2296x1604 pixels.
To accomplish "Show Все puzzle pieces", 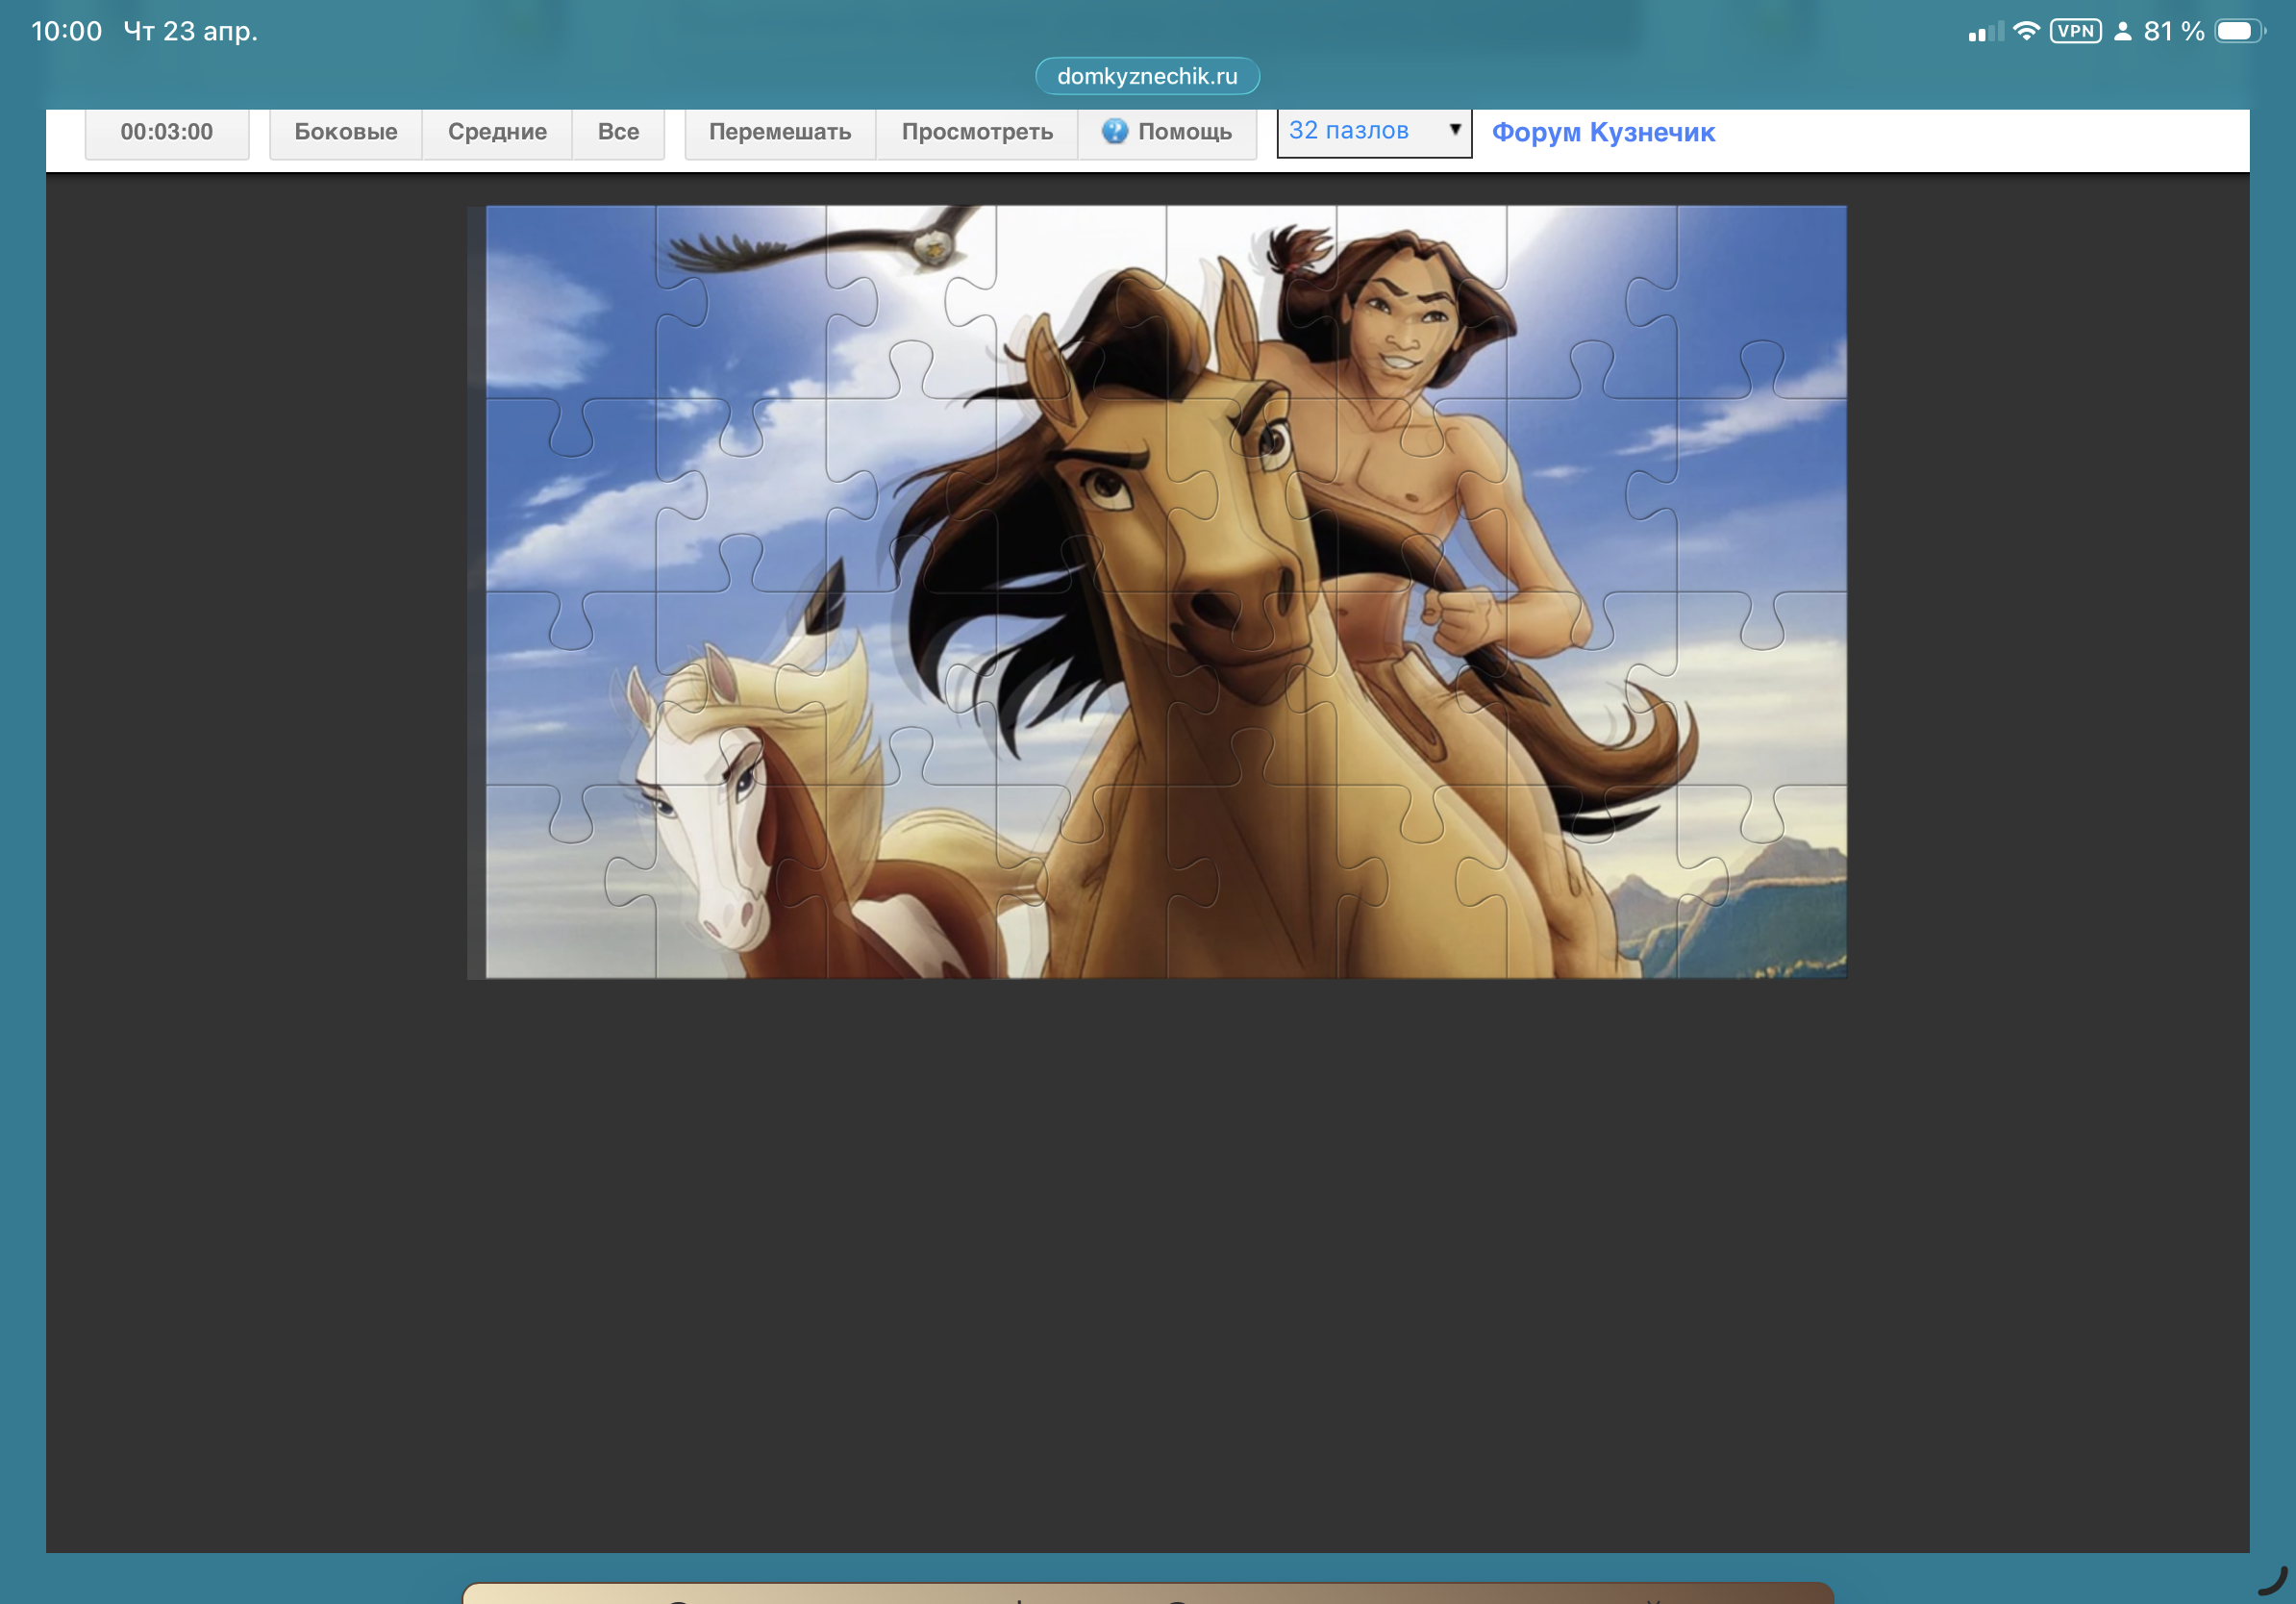I will click(618, 132).
